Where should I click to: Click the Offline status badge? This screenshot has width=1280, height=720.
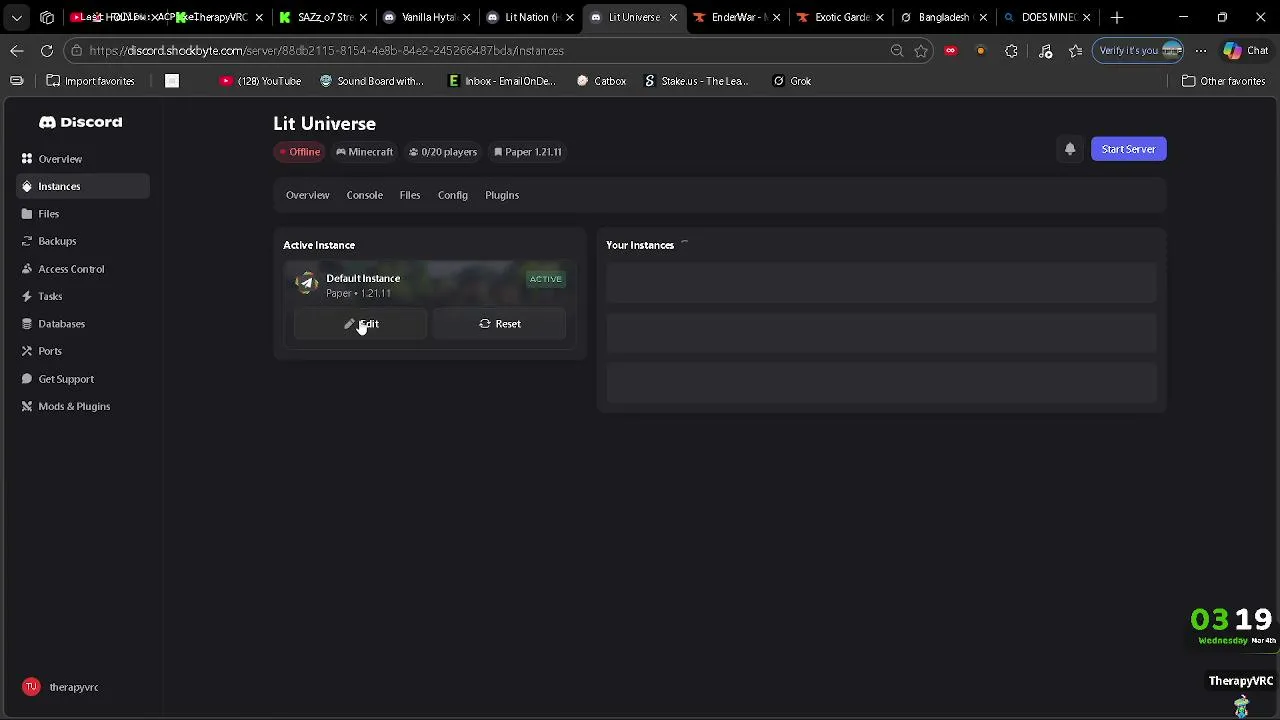(x=300, y=152)
